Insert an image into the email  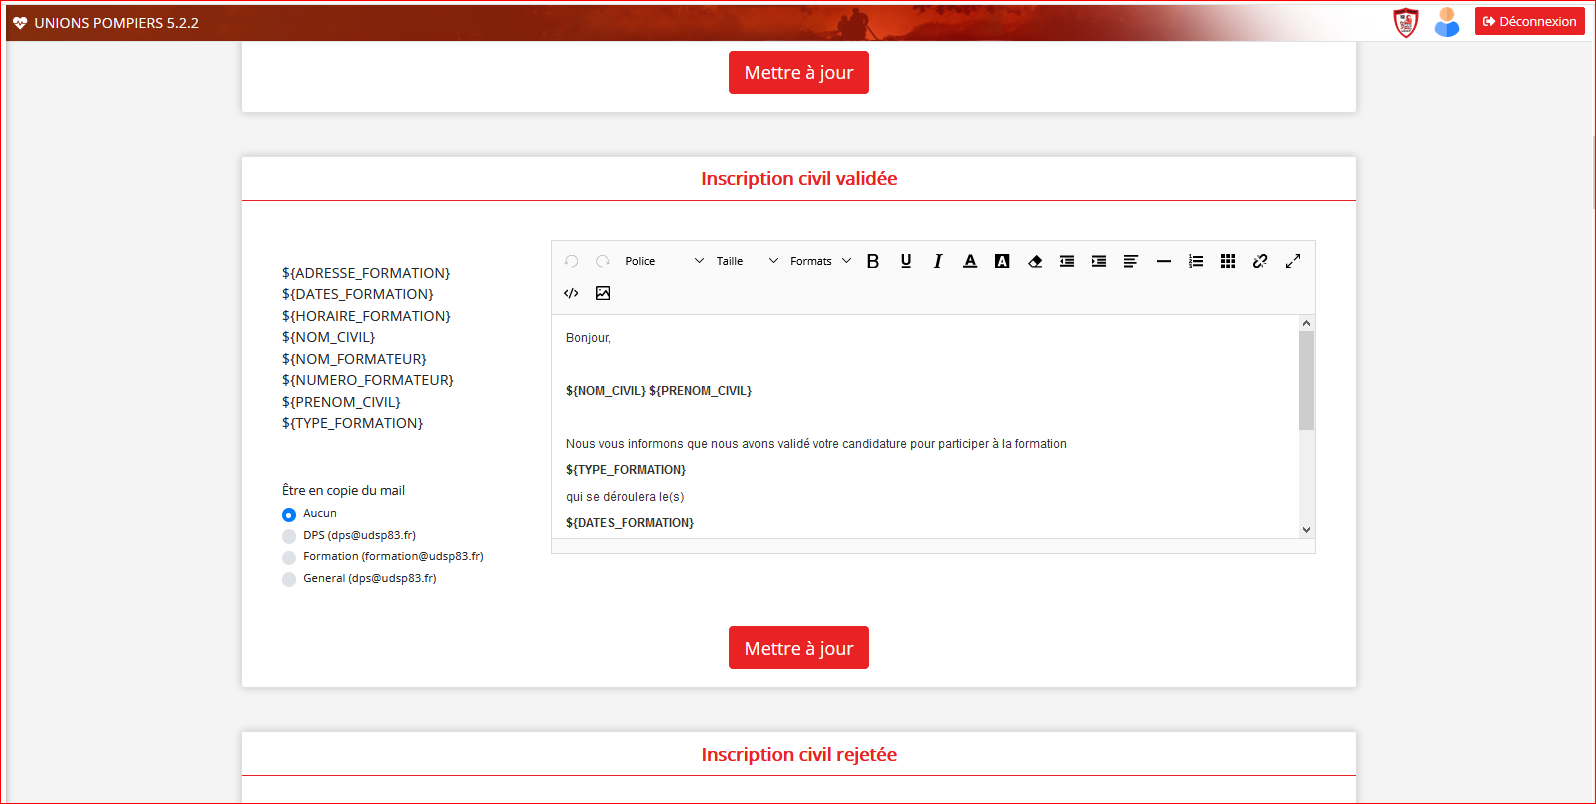tap(603, 293)
